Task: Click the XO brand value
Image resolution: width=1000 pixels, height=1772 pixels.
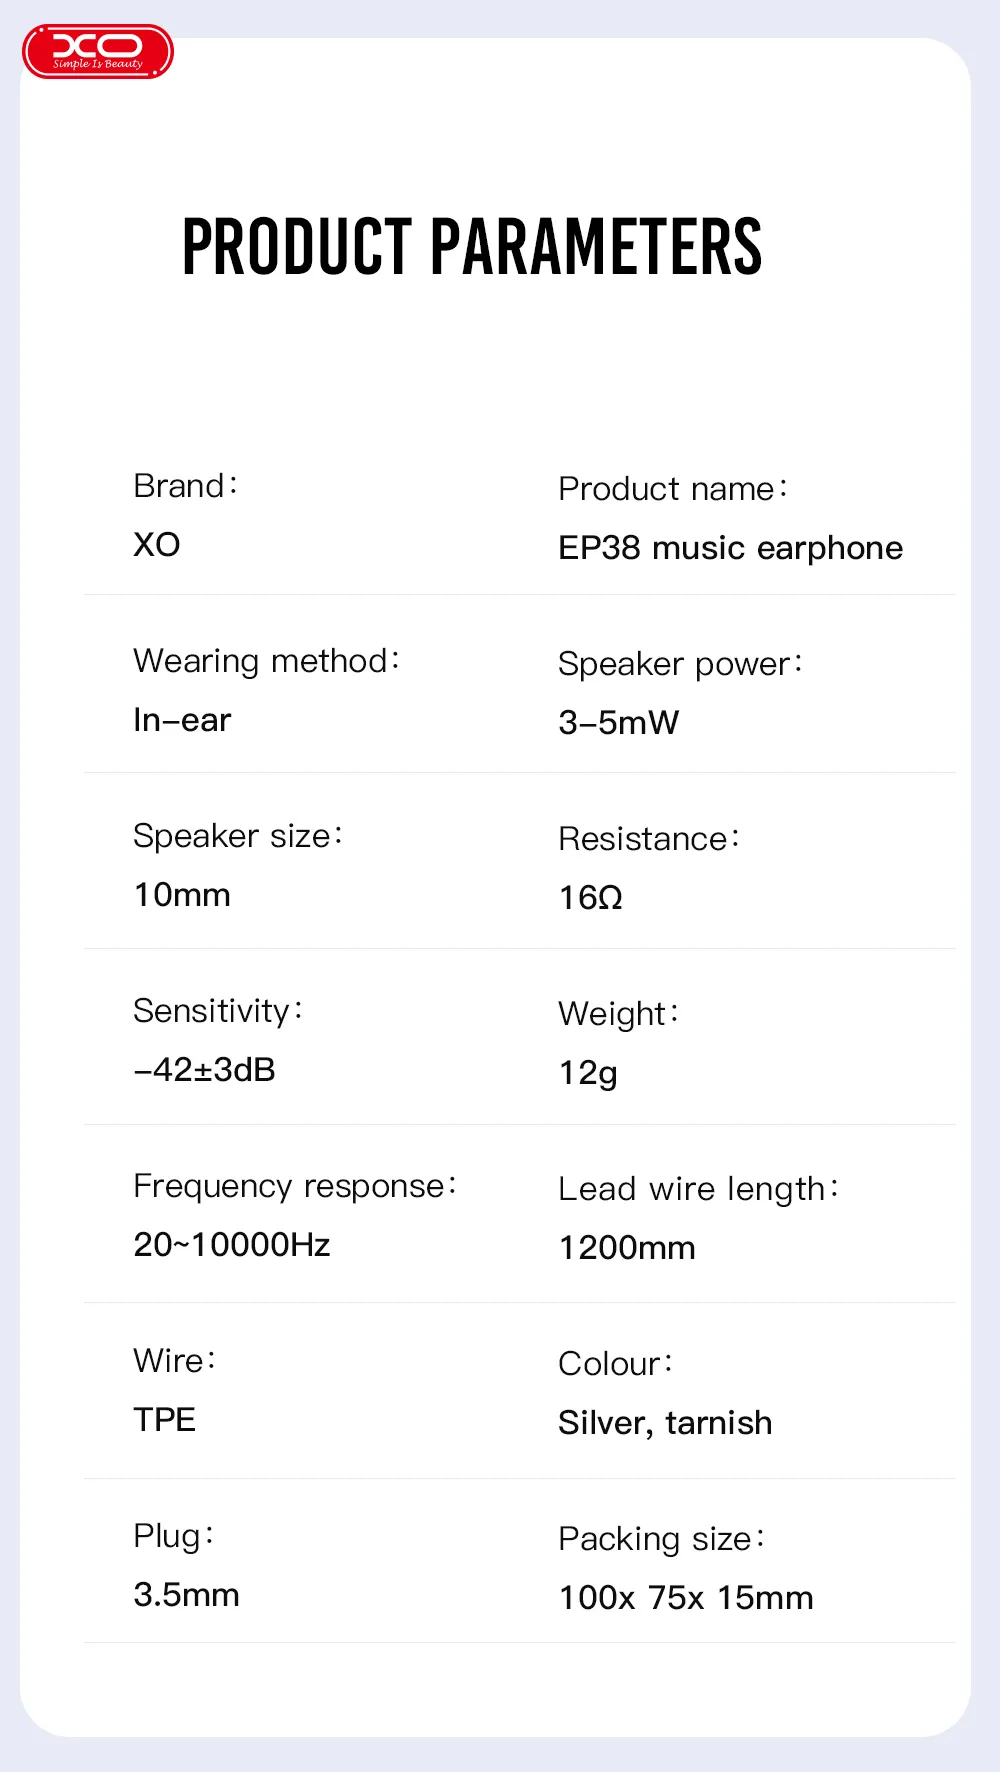Action: pyautogui.click(x=157, y=545)
